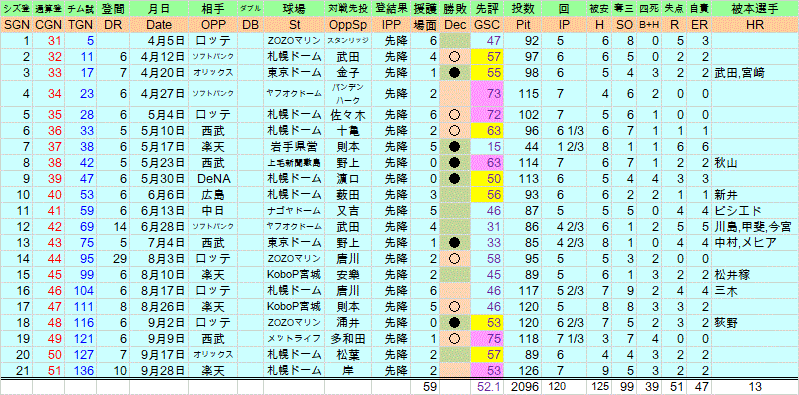Screen dimensions: 799x395
Task: Click opposing starter 又吉
Action: pyautogui.click(x=348, y=210)
